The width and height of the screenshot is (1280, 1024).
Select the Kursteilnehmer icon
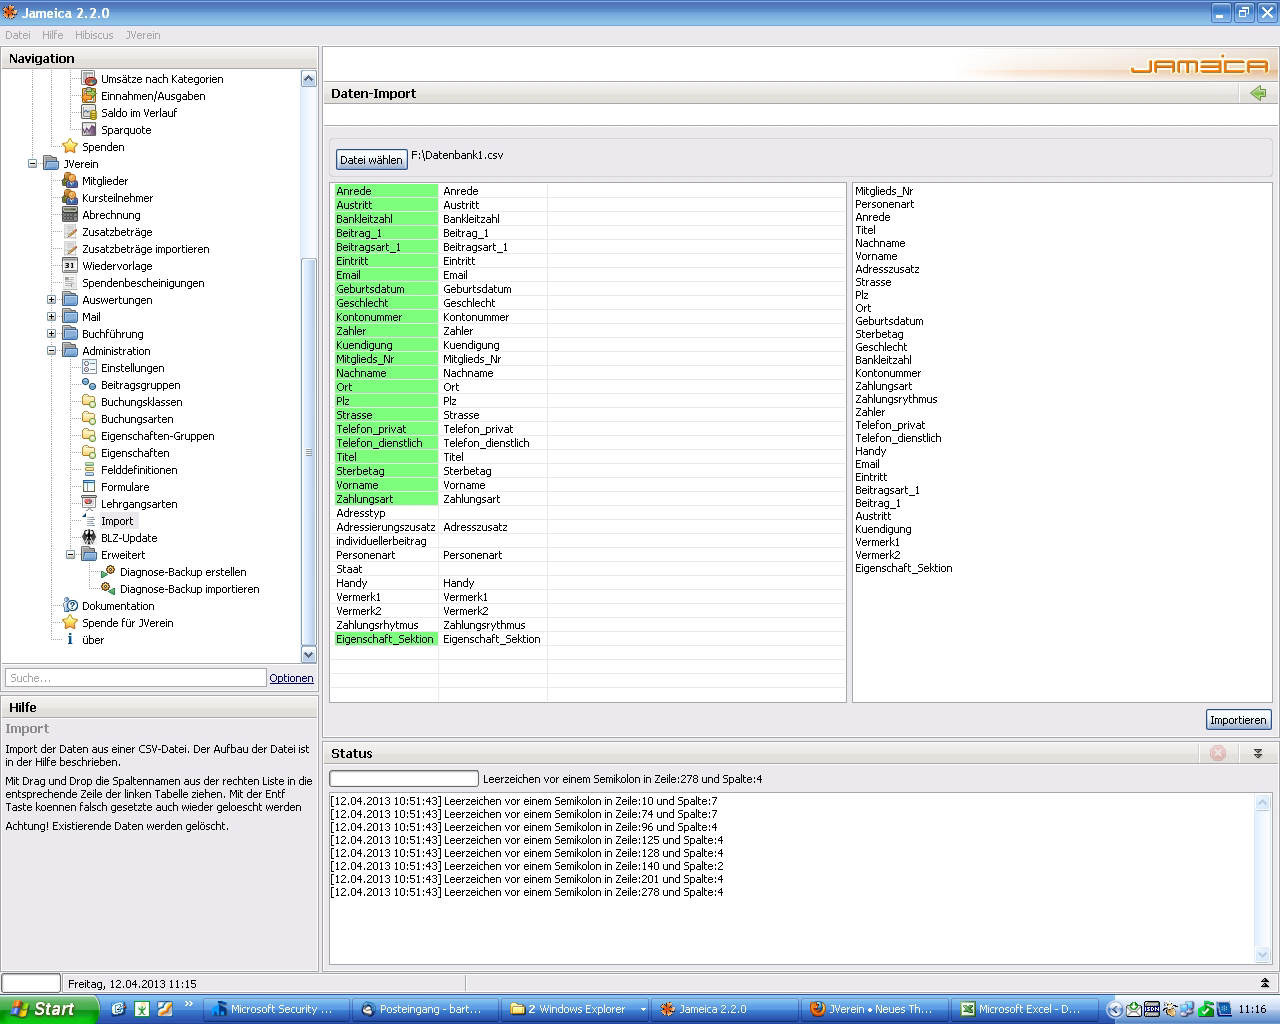pos(70,198)
